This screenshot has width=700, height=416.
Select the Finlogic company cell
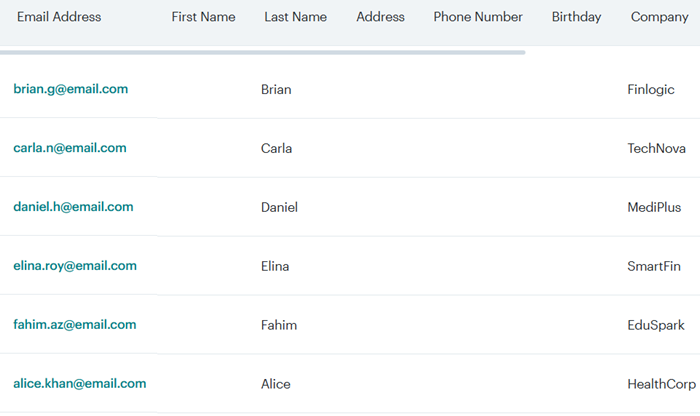point(650,90)
